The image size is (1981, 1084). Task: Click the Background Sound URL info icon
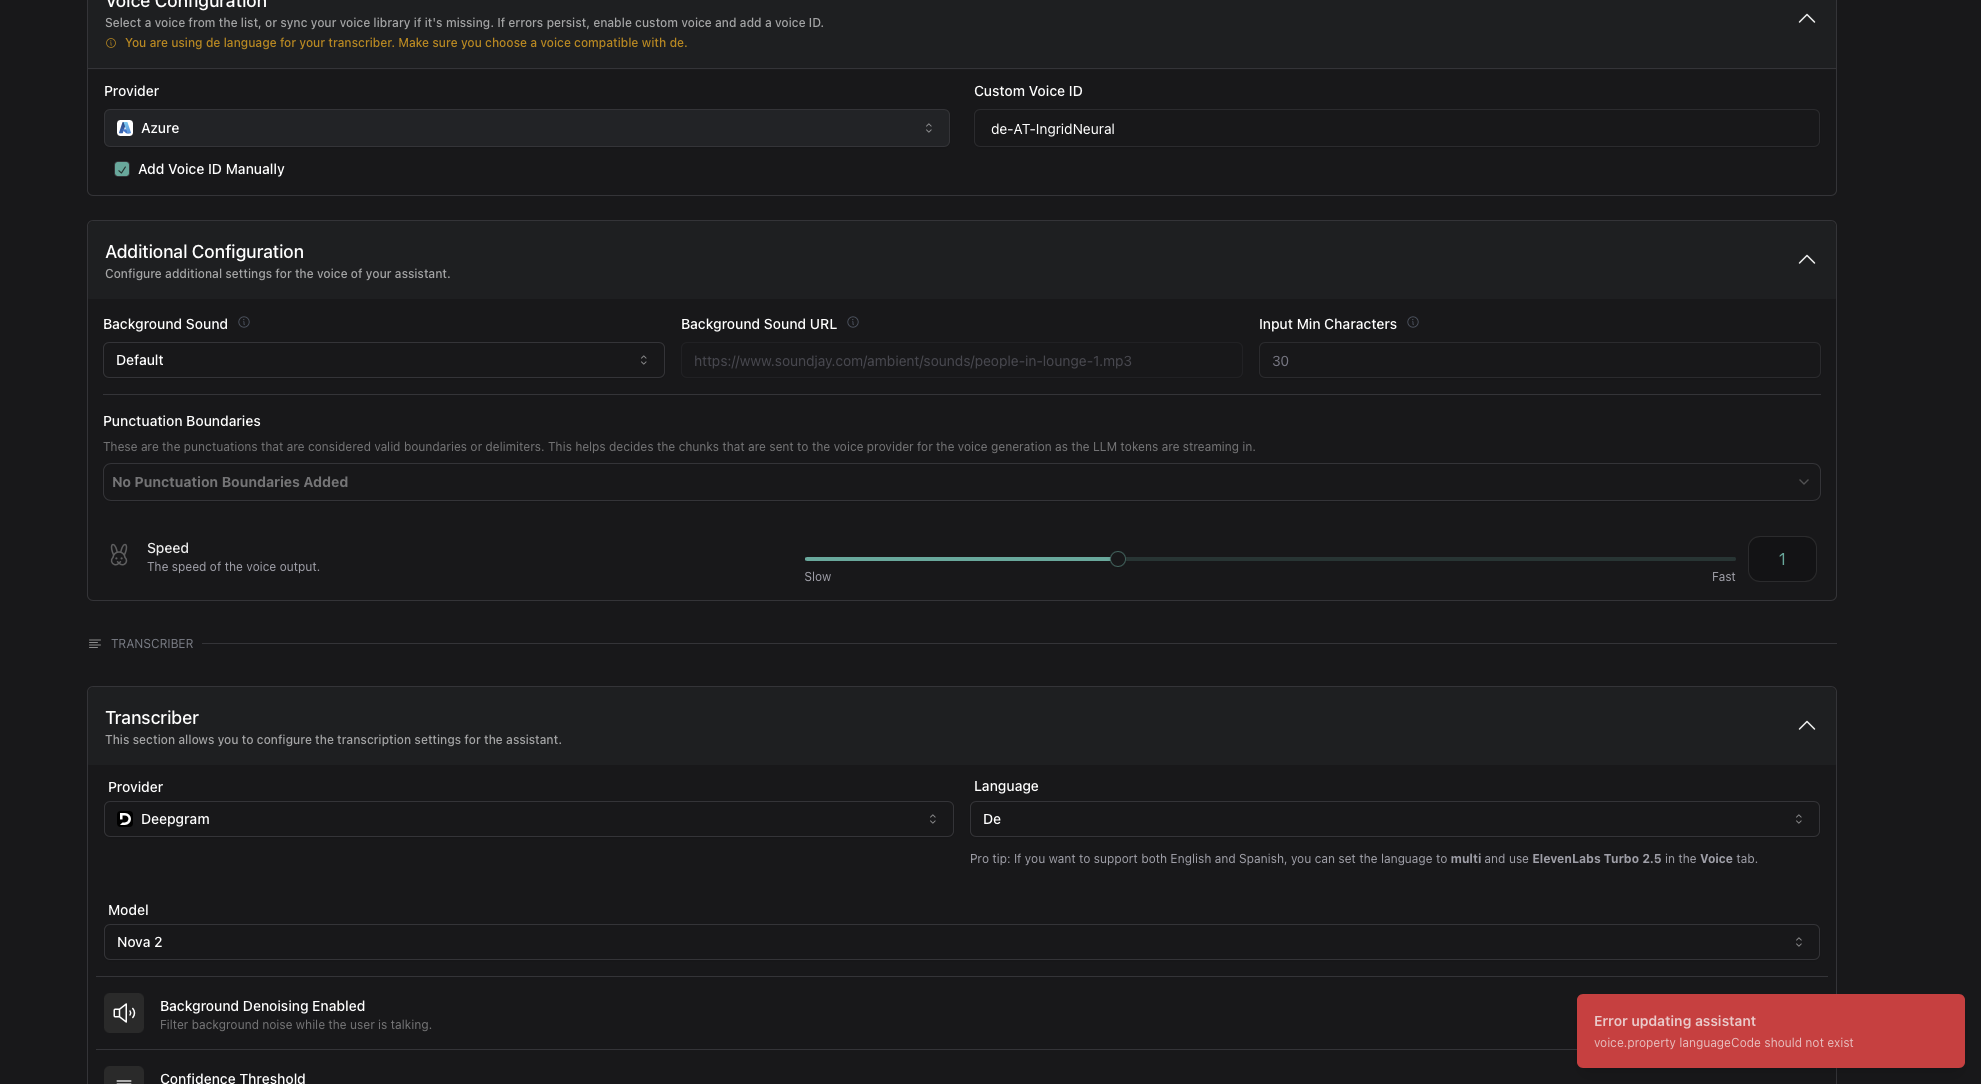853,323
